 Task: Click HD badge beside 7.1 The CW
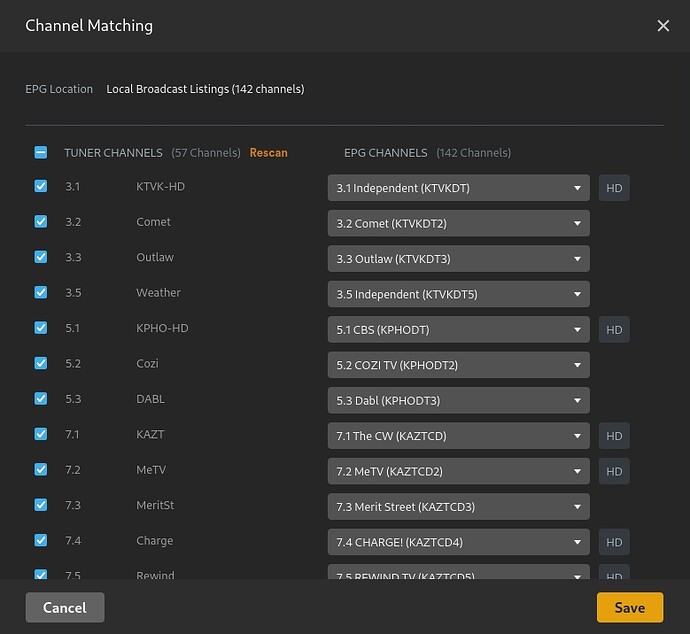(x=614, y=436)
